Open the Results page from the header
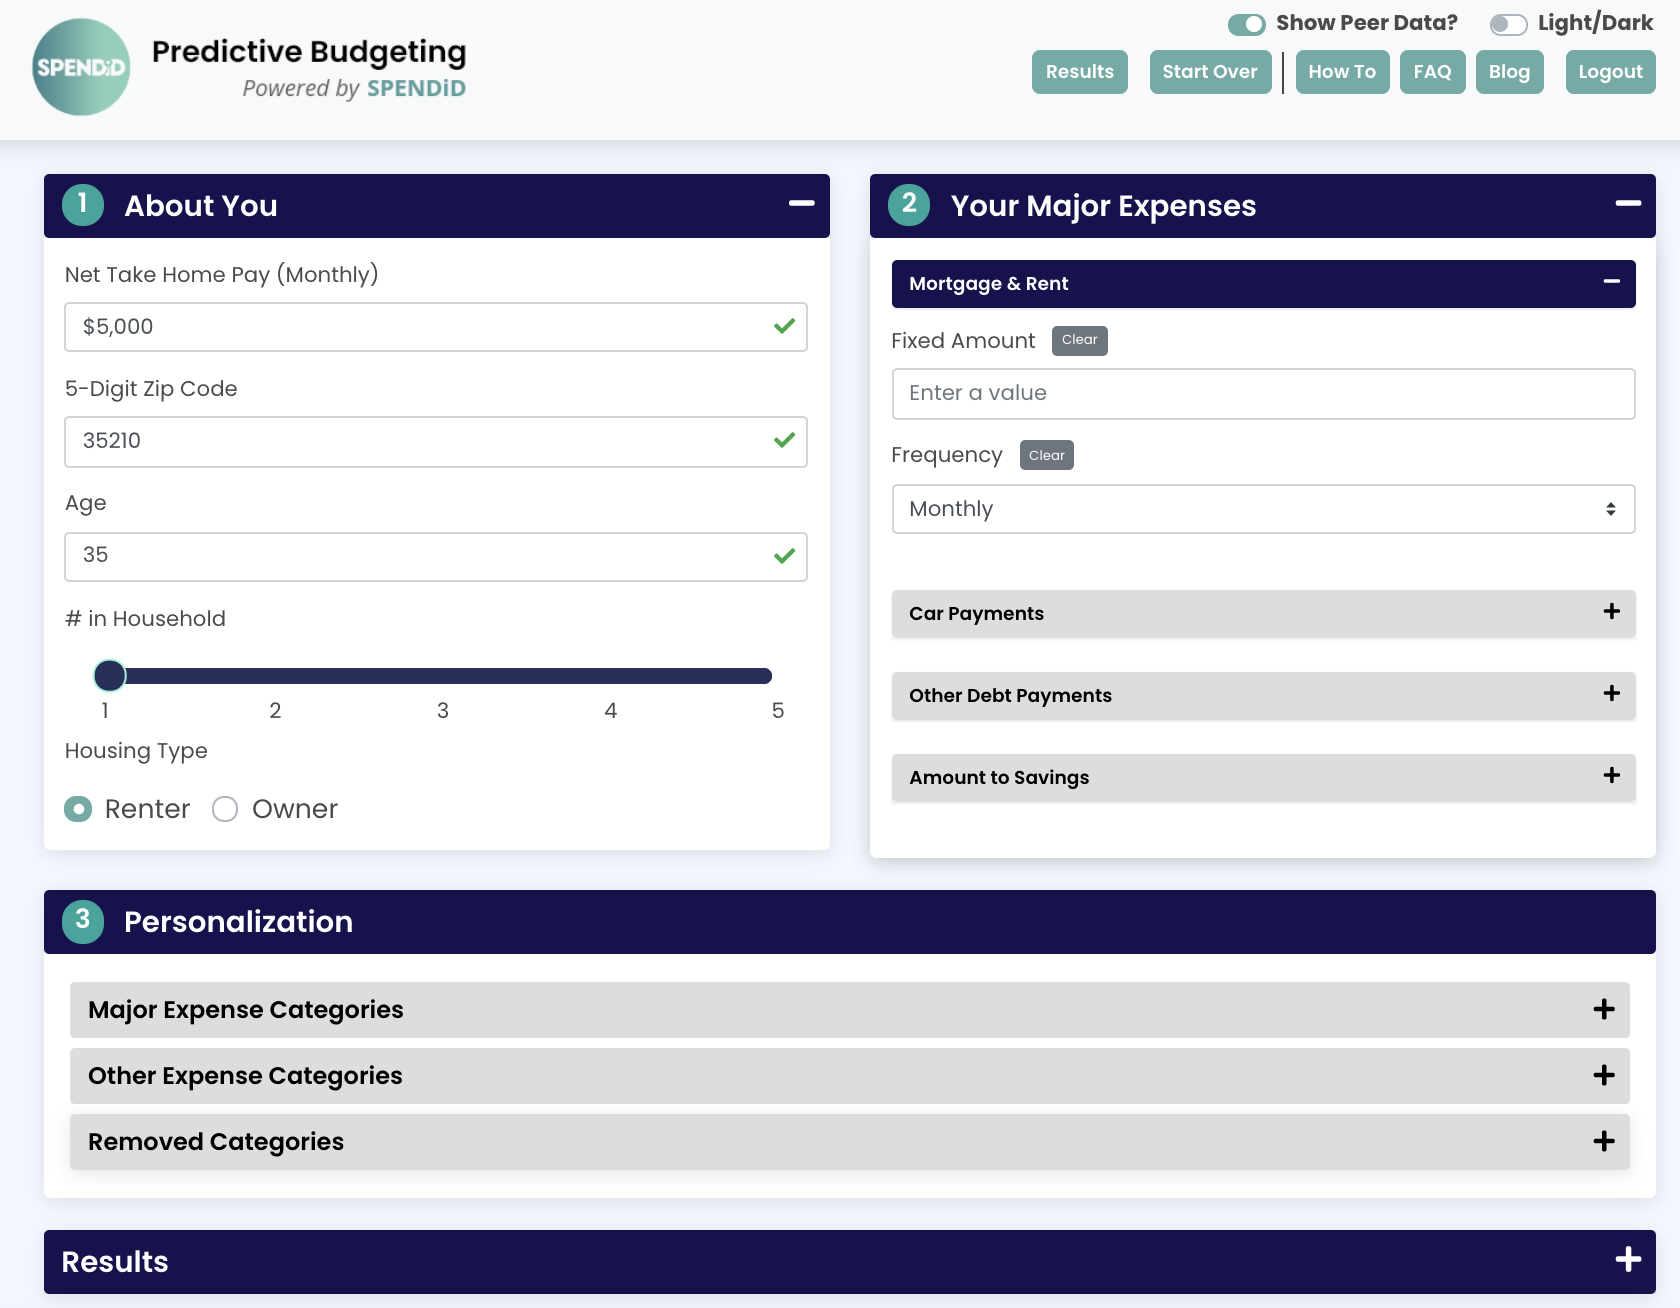The width and height of the screenshot is (1680, 1308). click(1079, 72)
